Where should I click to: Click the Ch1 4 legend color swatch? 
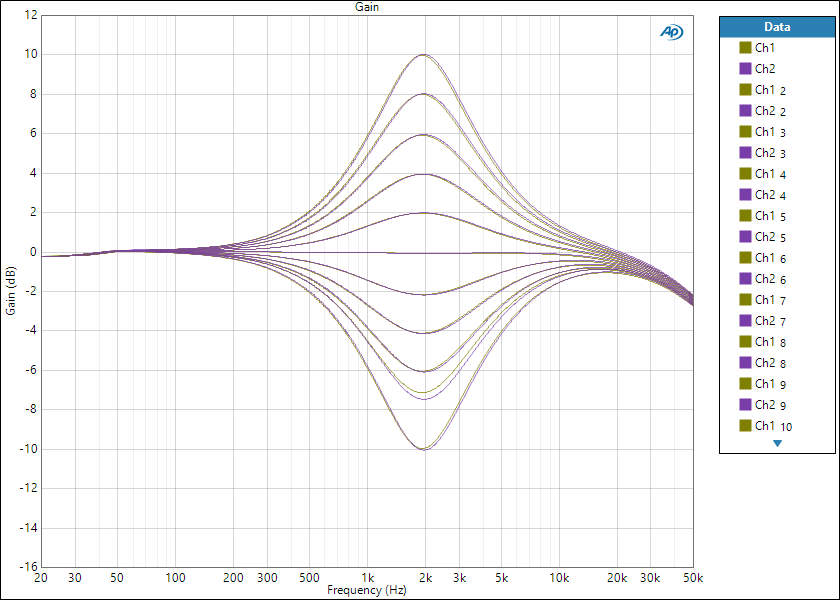tap(745, 174)
